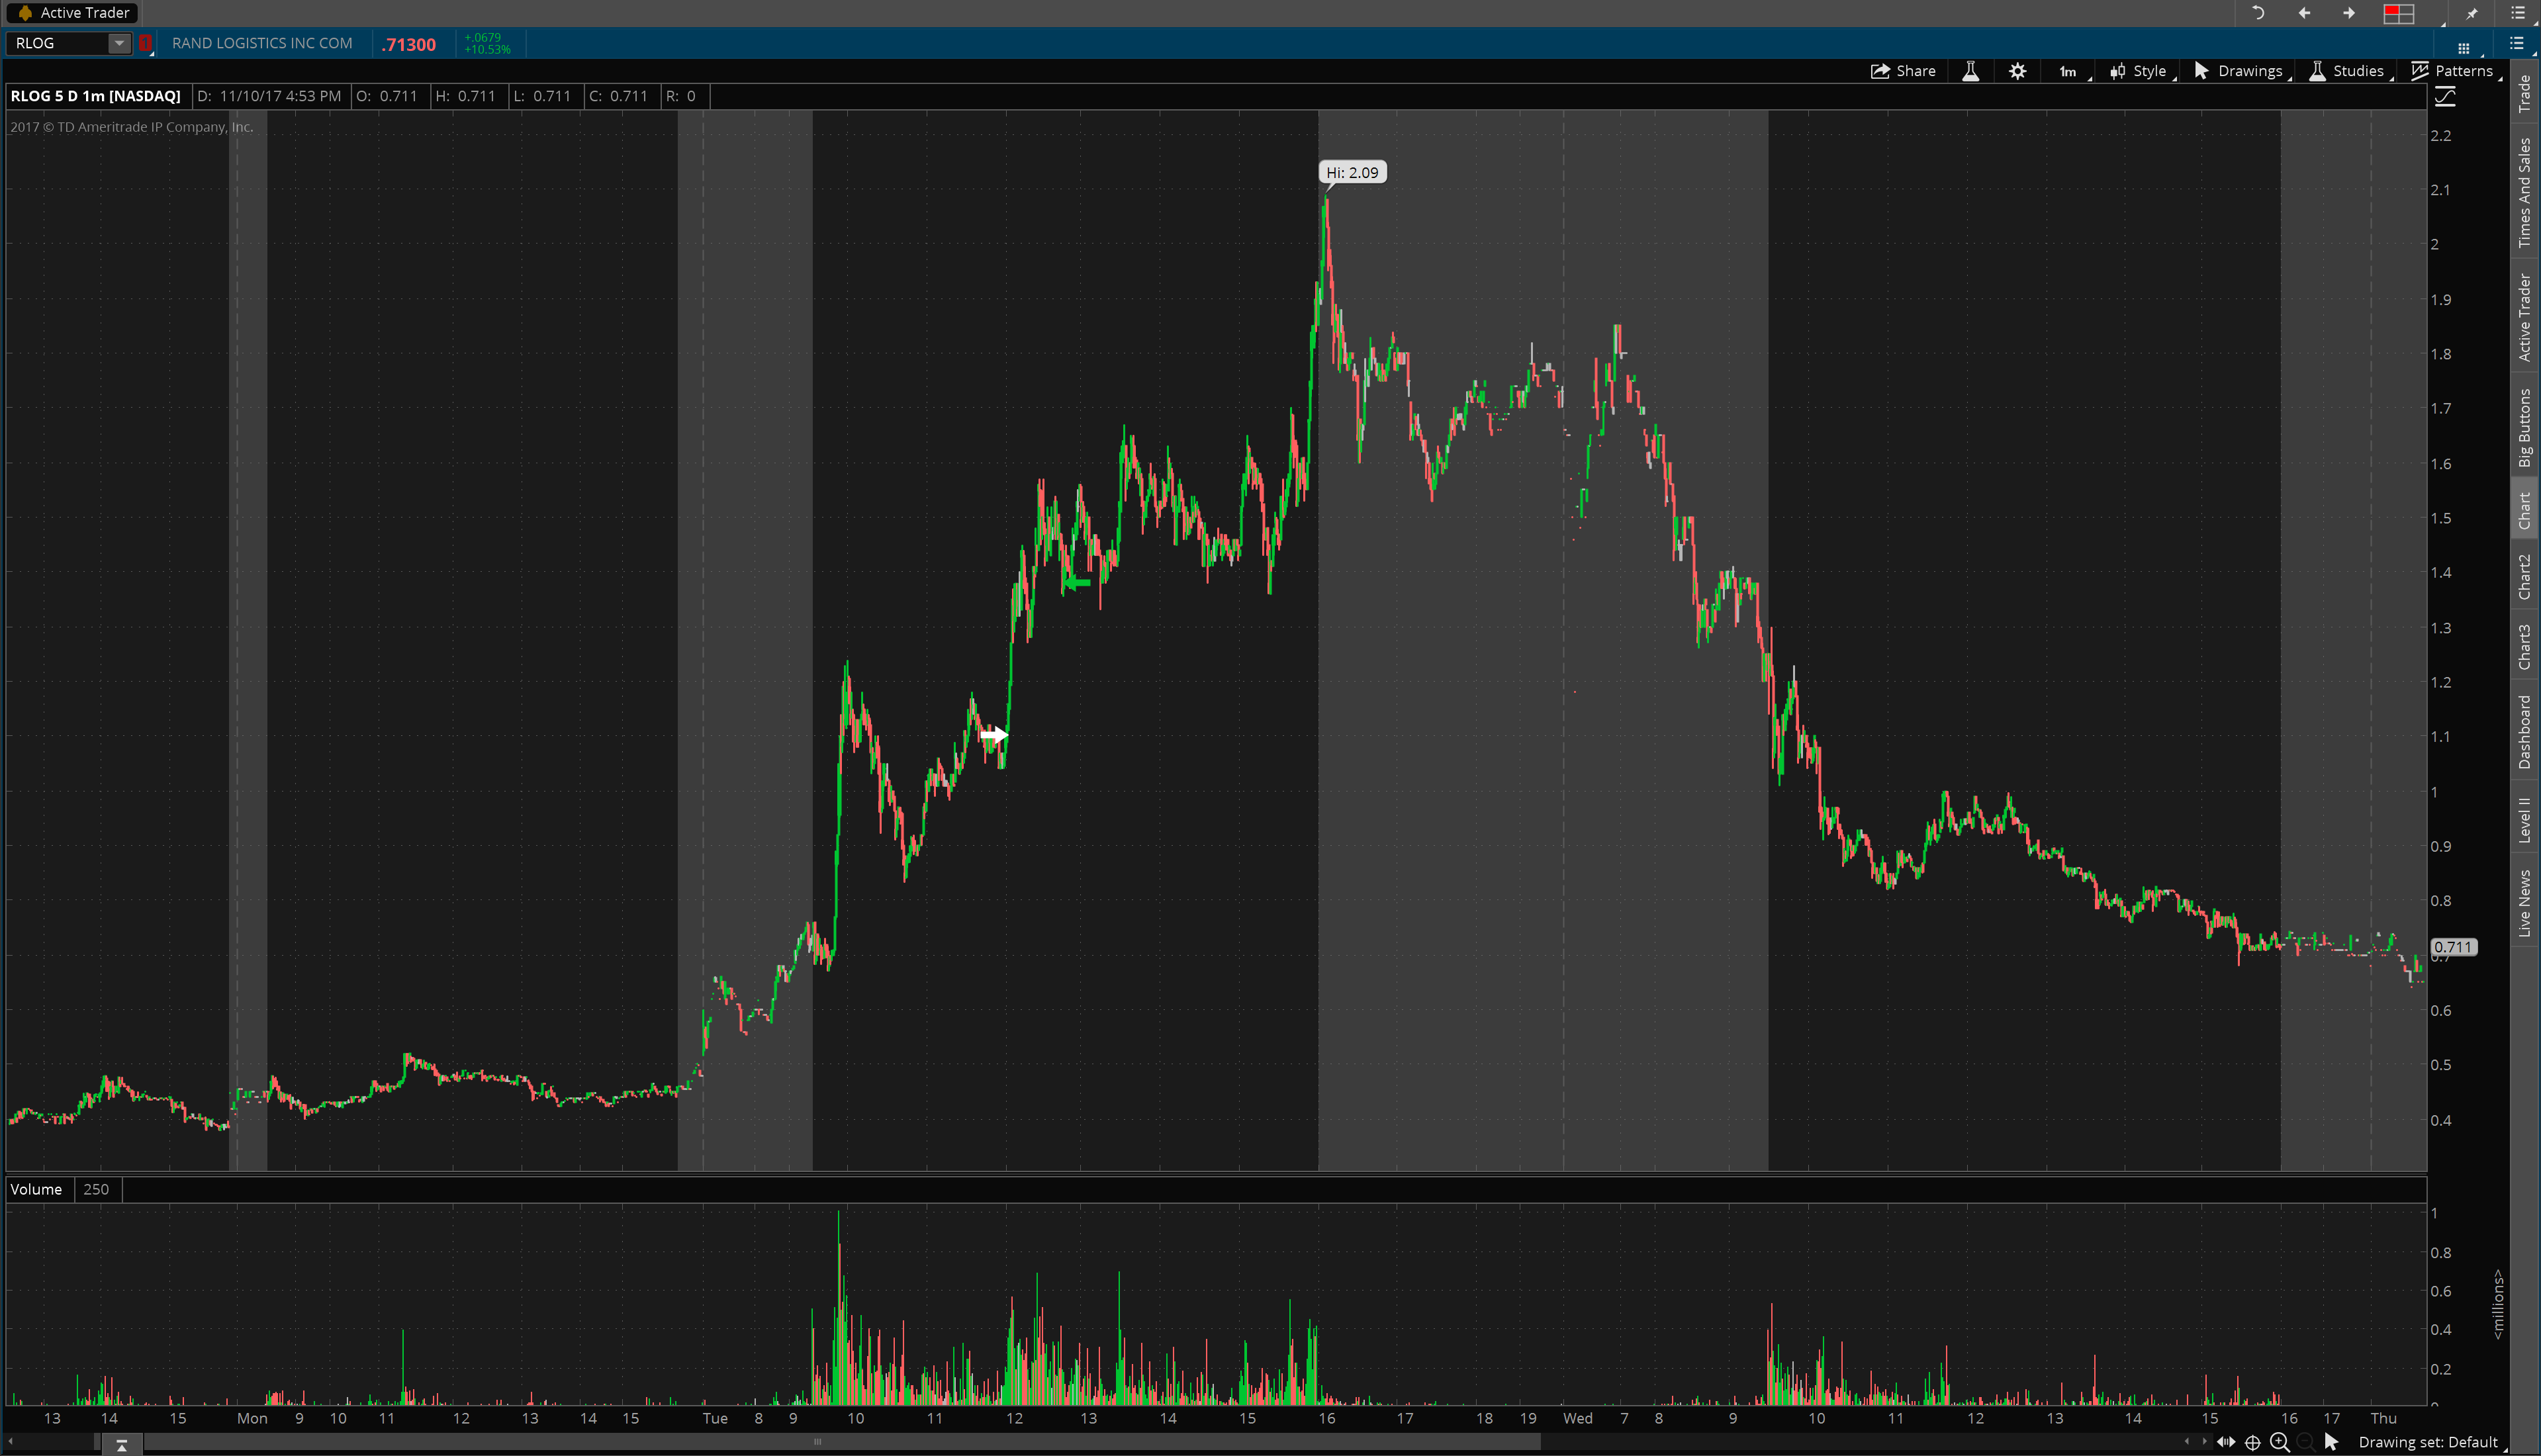This screenshot has width=2541, height=1456.
Task: Open the RLOG symbol dropdown arrow
Action: click(119, 43)
